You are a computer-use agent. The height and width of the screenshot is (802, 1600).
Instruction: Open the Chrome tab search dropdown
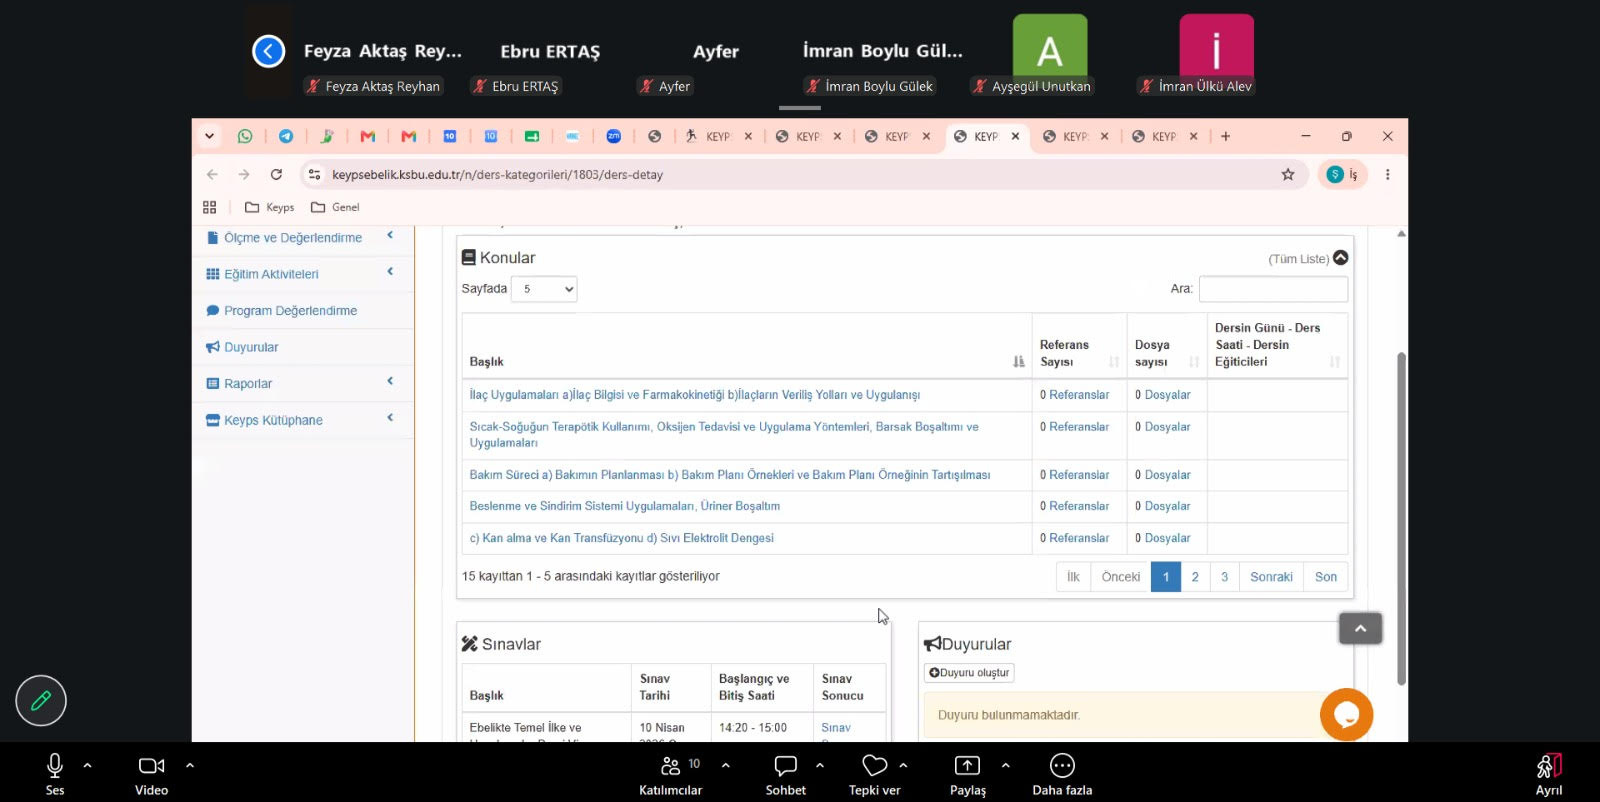(209, 136)
